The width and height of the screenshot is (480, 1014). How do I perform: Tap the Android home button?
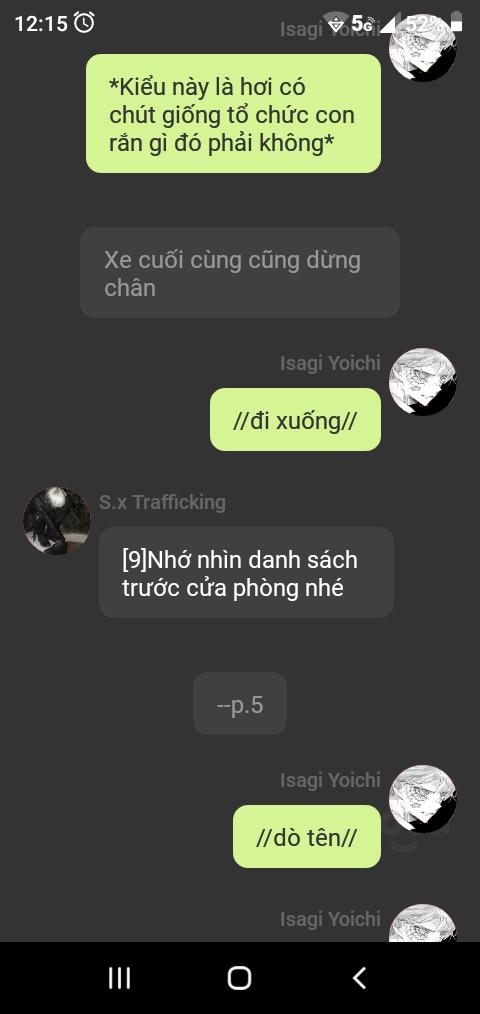tap(239, 978)
